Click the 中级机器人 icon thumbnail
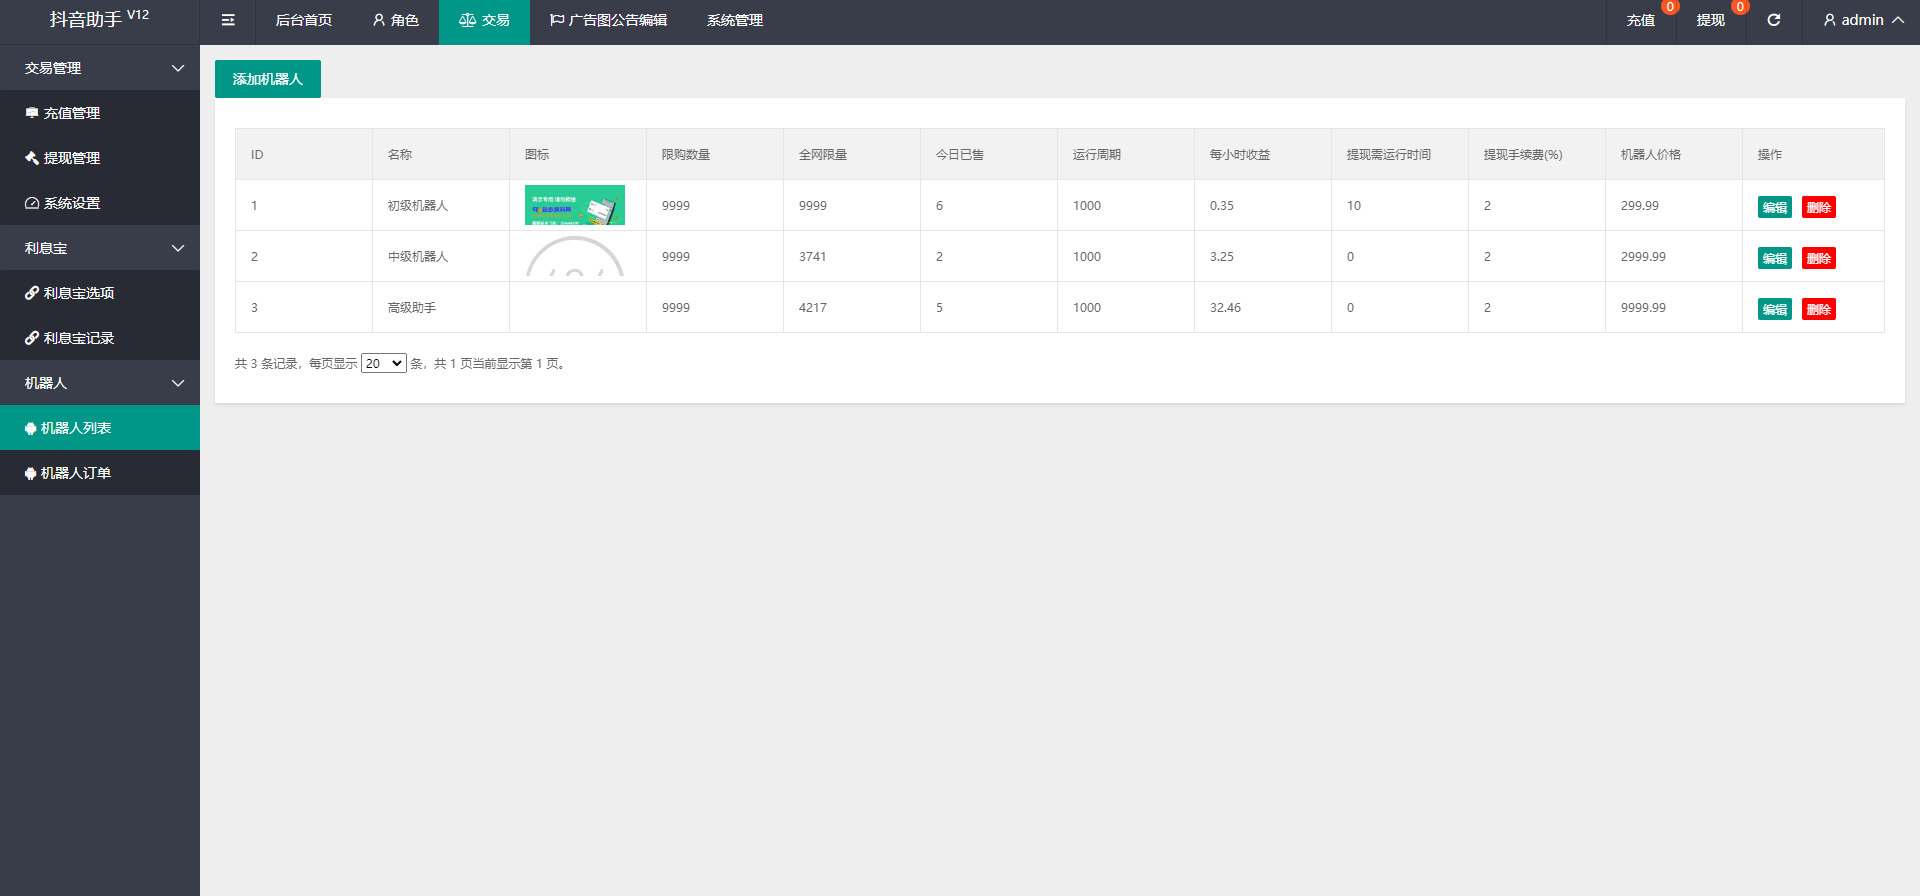The image size is (1920, 896). click(x=575, y=256)
